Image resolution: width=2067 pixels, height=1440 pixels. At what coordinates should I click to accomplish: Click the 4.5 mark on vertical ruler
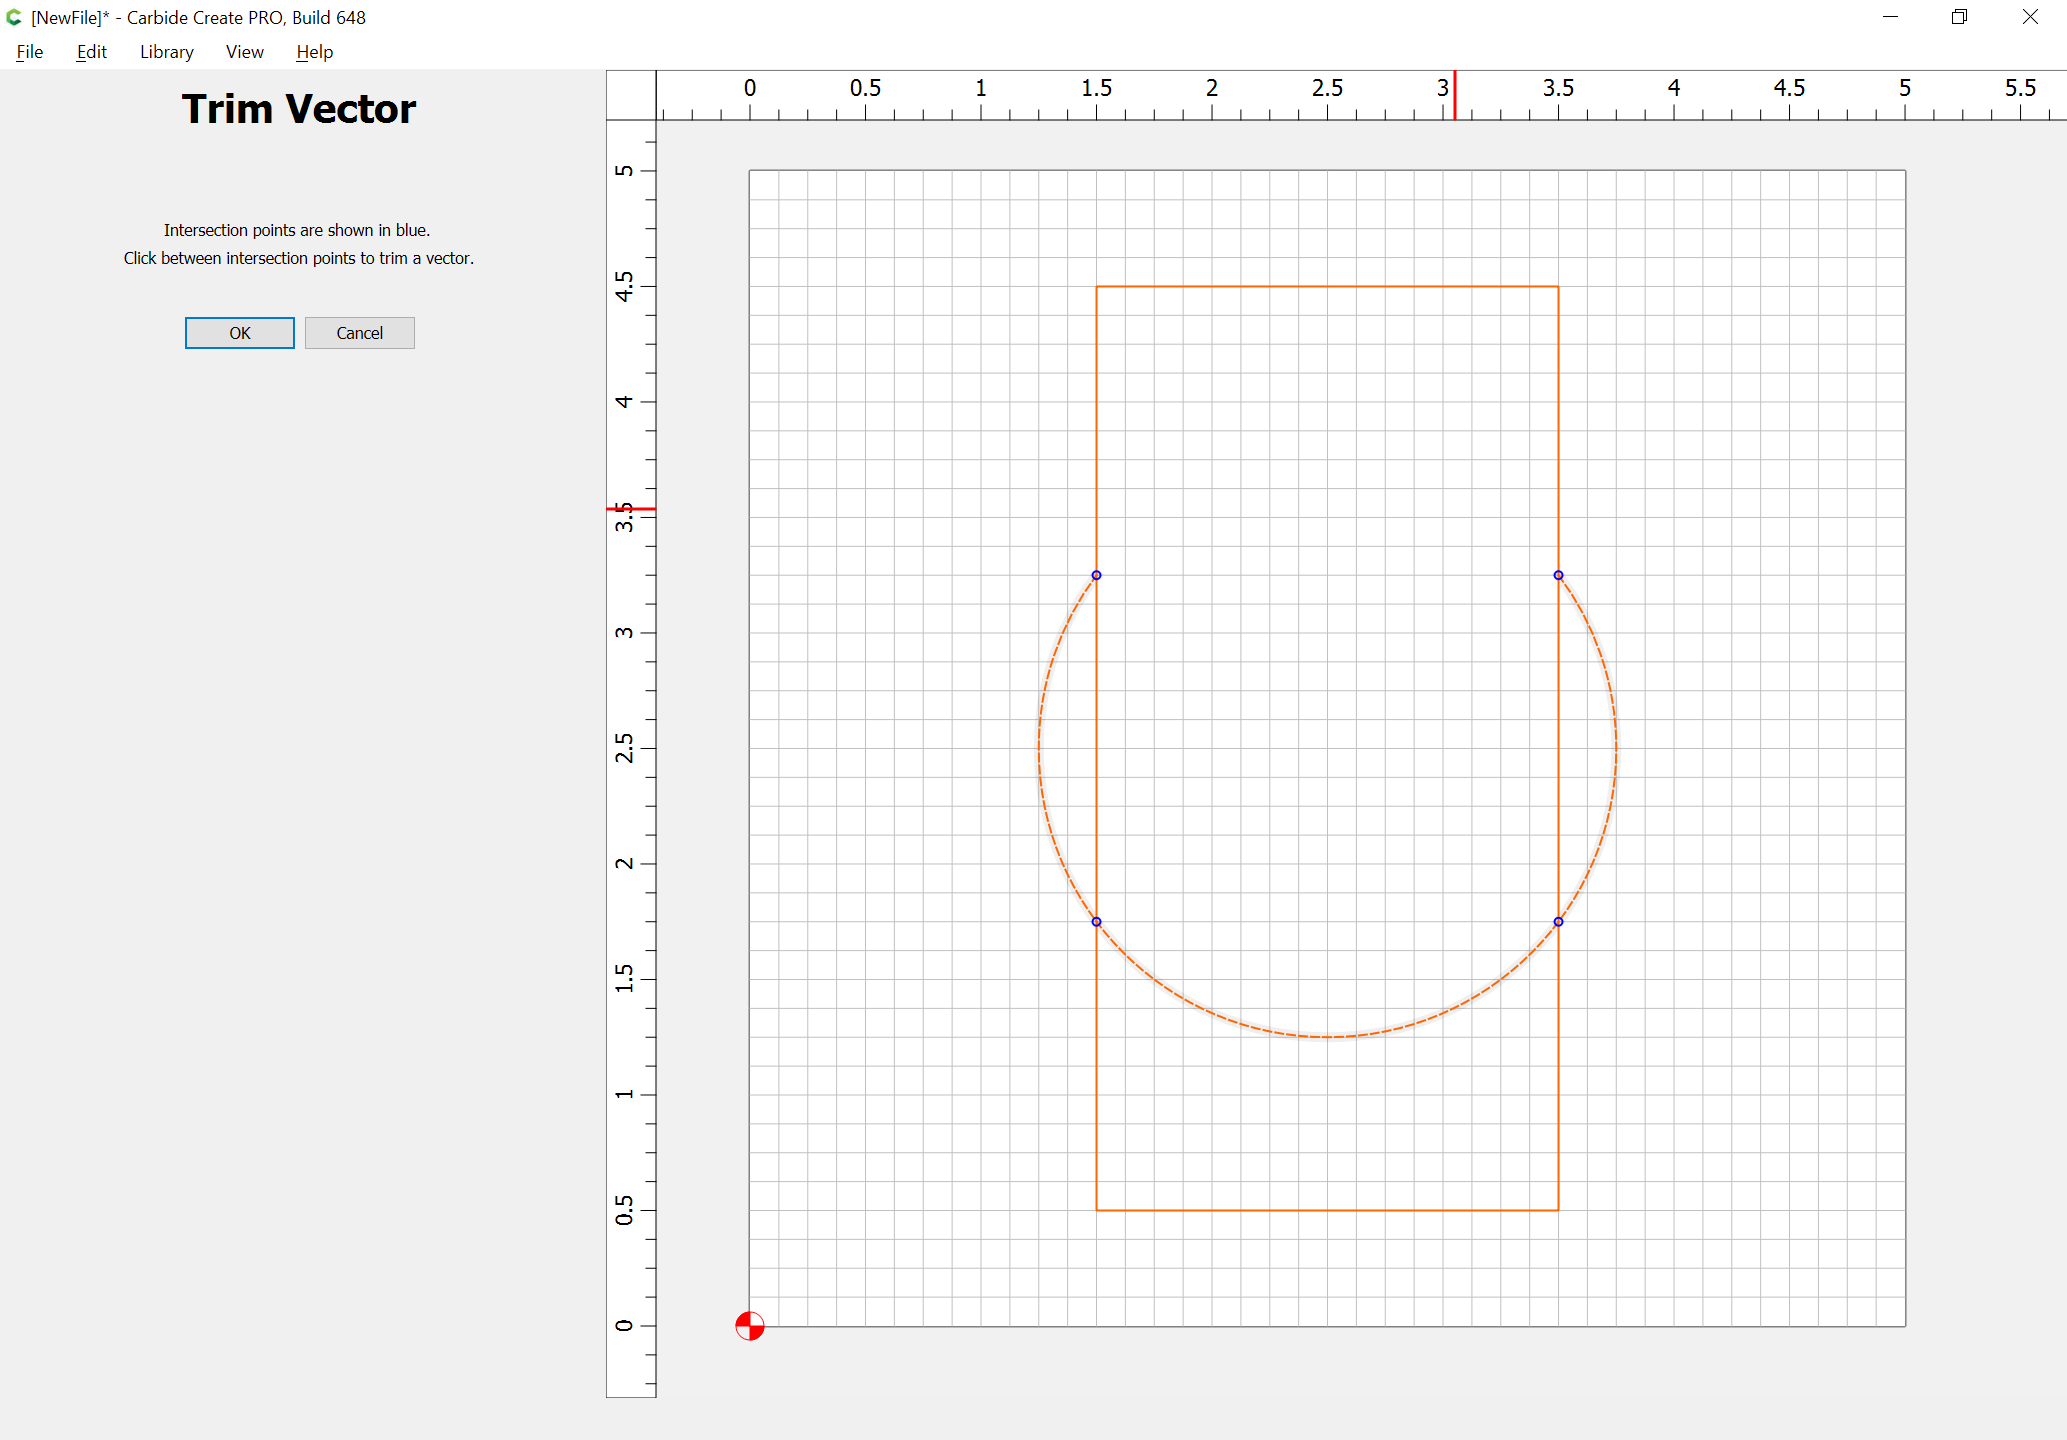click(624, 286)
